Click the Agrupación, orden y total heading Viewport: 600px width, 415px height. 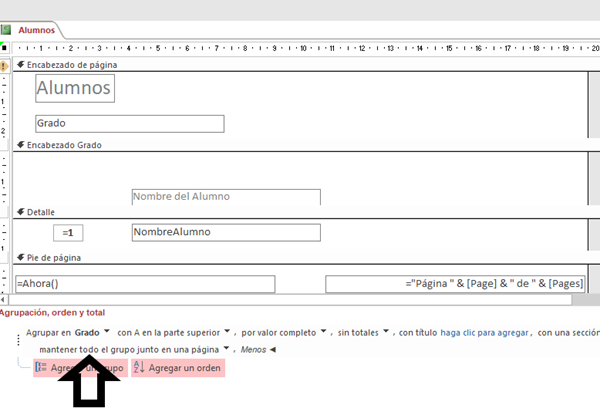(52, 313)
